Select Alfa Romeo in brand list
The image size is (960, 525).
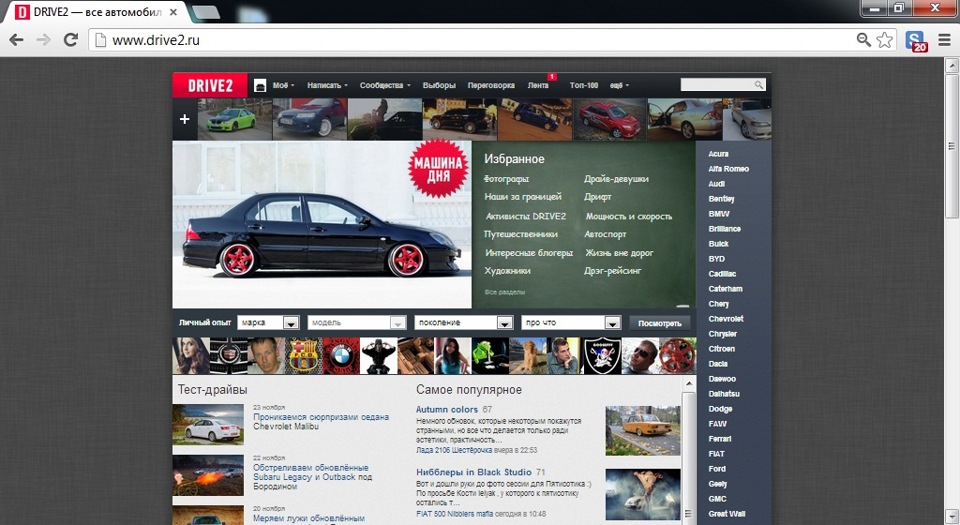click(729, 169)
